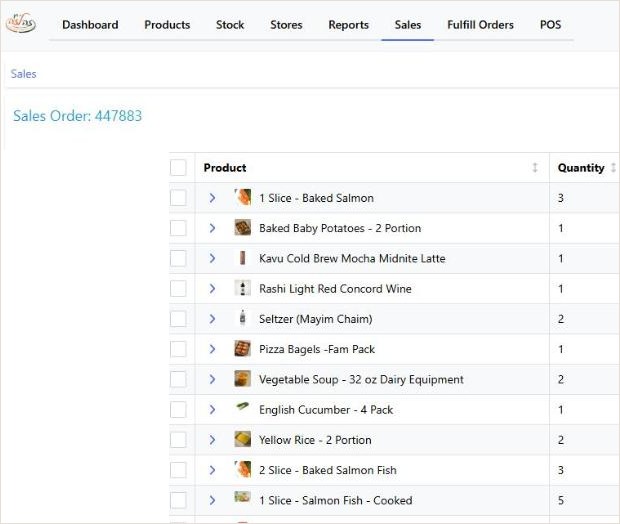Open the 1 Slice - Salmon Fish - Cooked image
Screen dimensions: 620x524
(242, 497)
